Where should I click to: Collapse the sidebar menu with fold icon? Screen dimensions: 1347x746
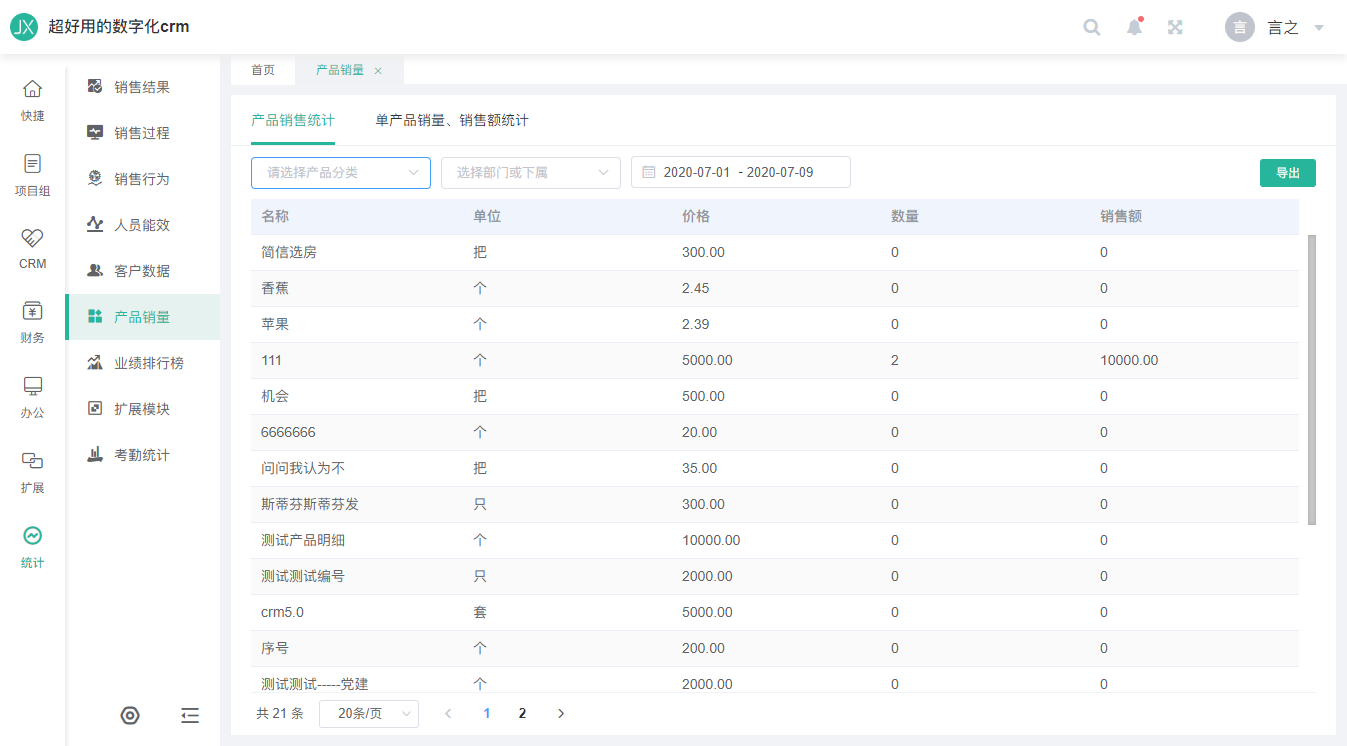190,715
